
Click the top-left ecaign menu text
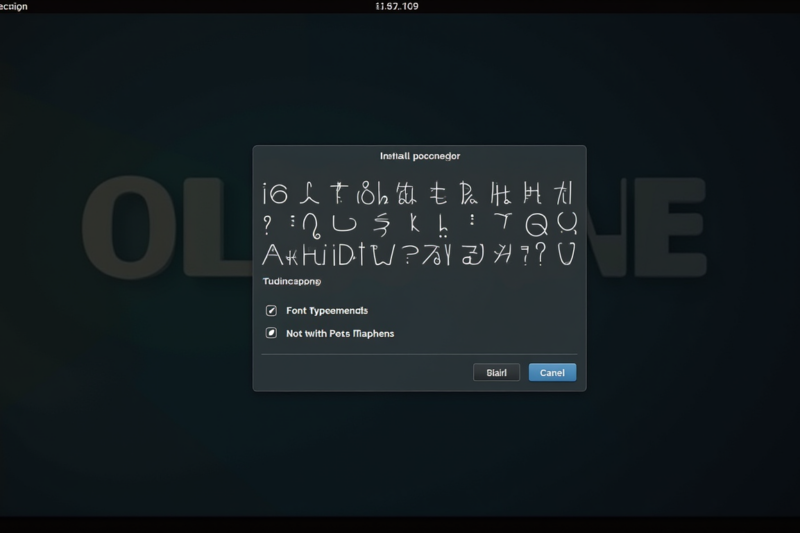click(x=14, y=6)
